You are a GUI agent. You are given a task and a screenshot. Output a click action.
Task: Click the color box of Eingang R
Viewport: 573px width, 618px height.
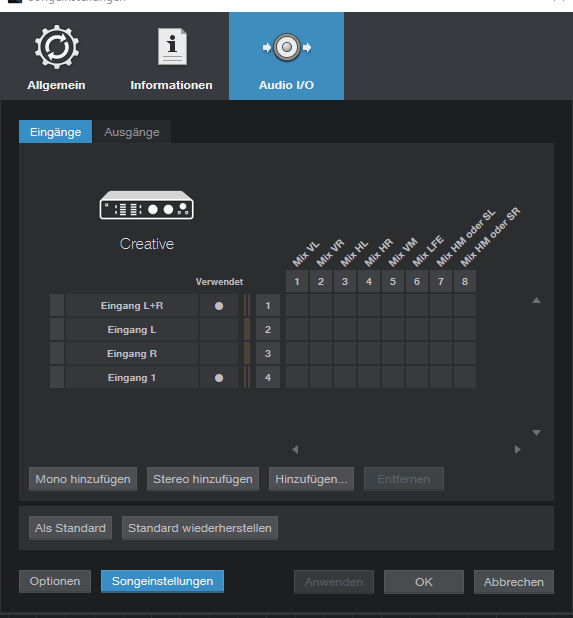click(57, 354)
